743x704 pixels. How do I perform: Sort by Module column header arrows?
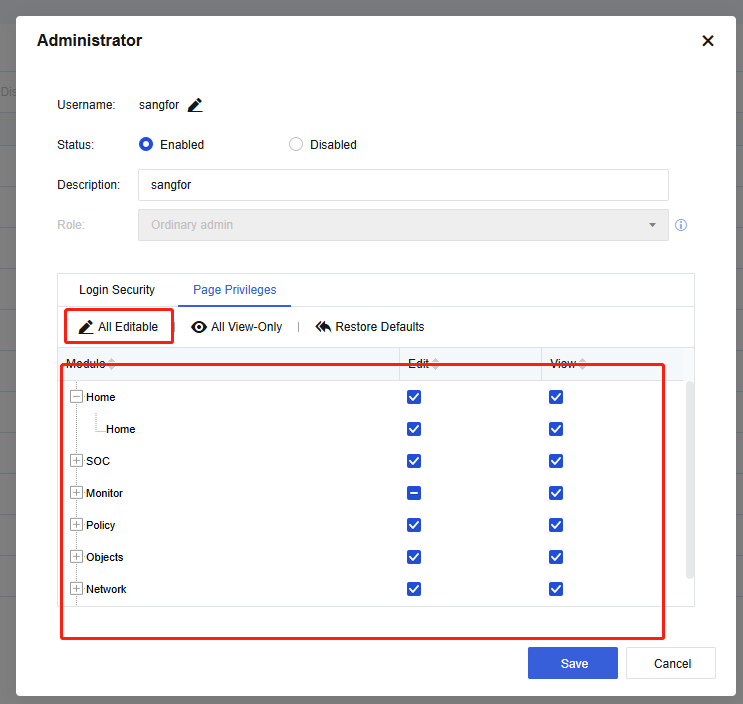(x=111, y=364)
